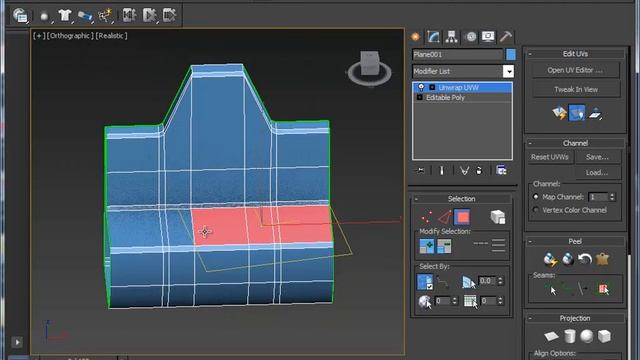Click Make Unique below modifier stack
Image resolution: width=640 pixels, height=360 pixels.
click(464, 171)
